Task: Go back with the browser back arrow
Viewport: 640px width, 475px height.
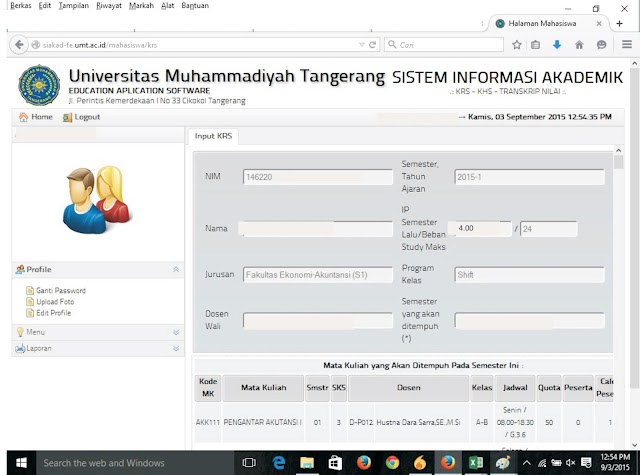Action: tap(19, 44)
